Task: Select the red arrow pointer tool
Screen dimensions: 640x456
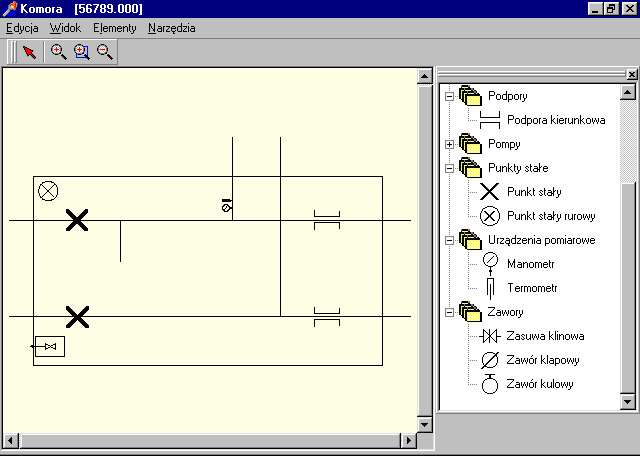Action: [x=30, y=52]
